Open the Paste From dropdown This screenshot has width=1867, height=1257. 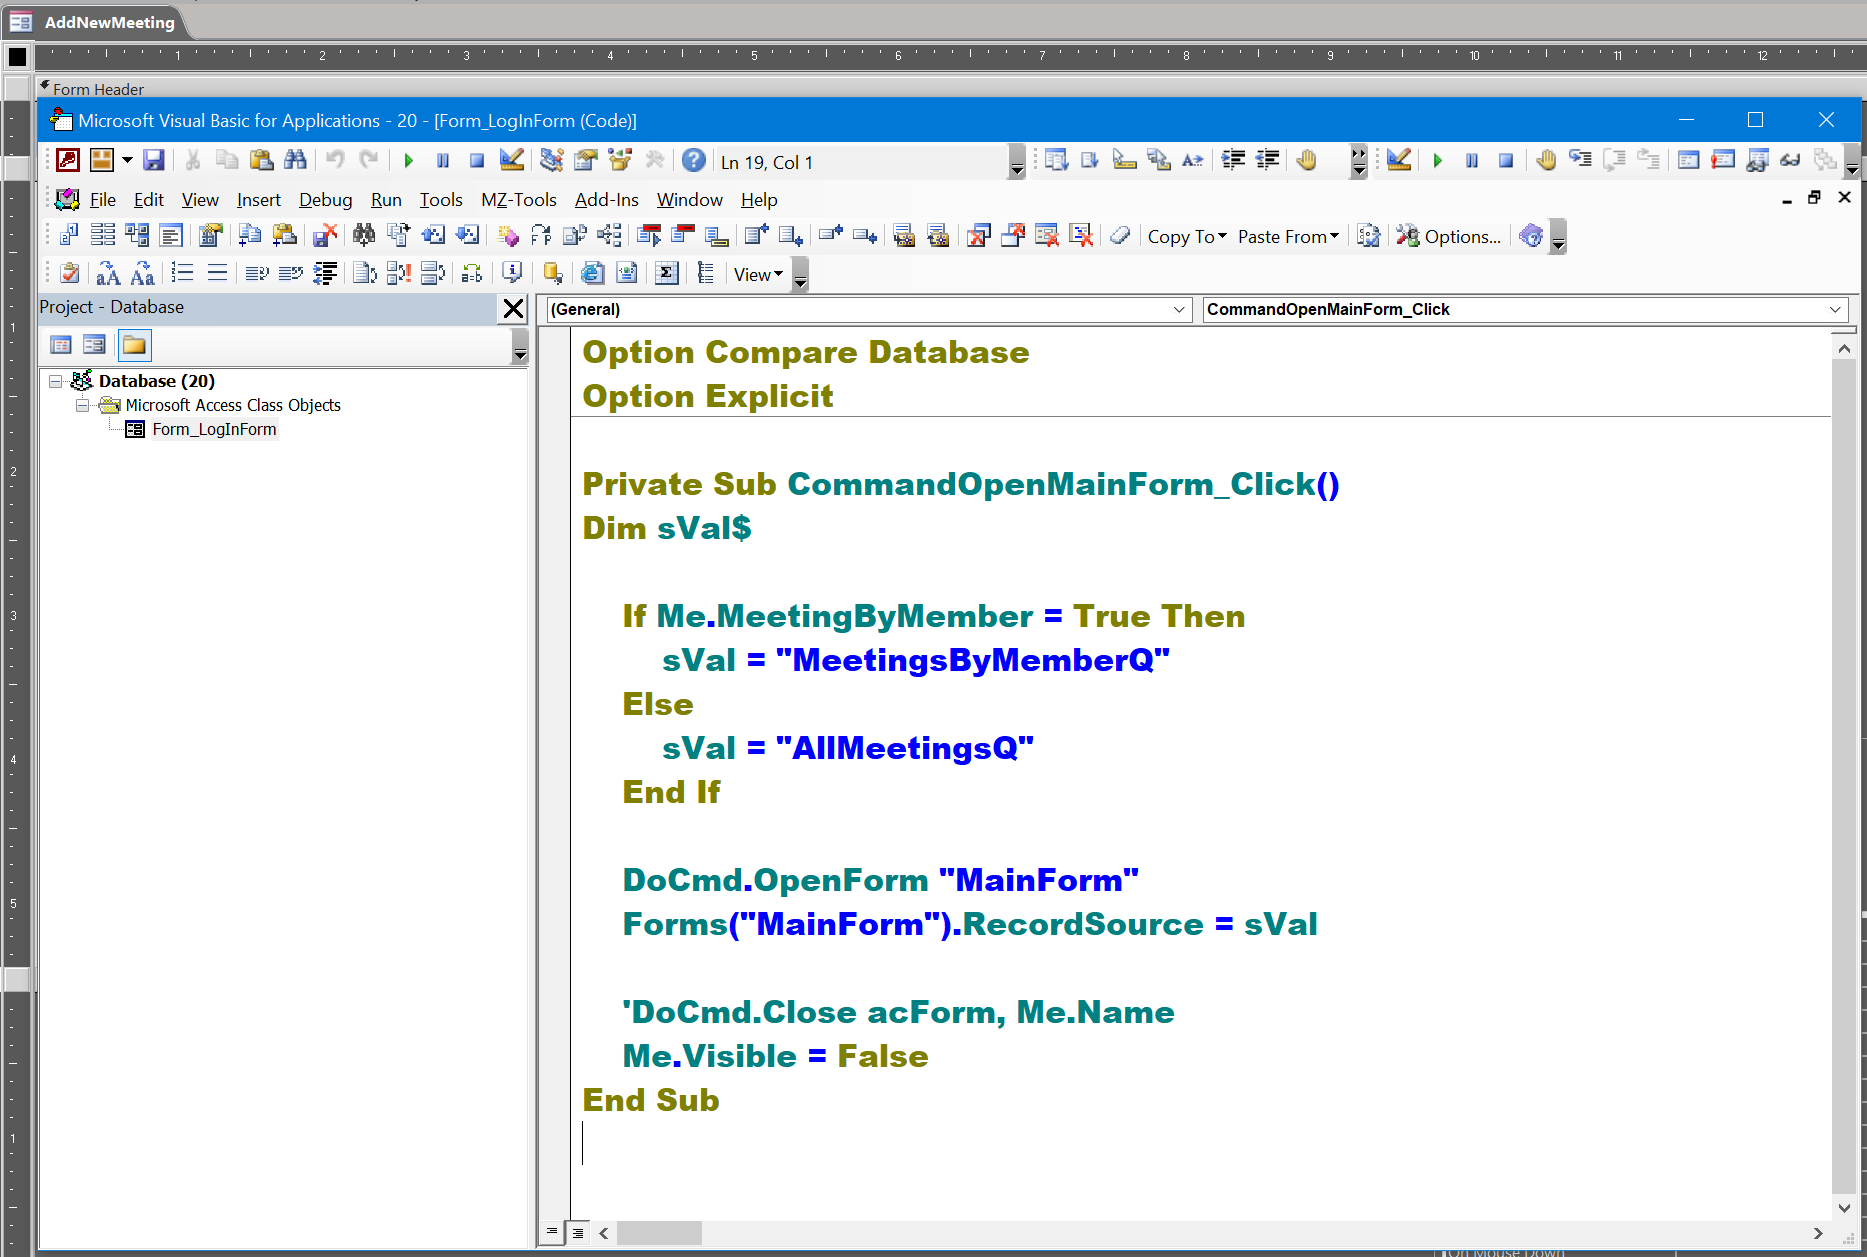(1288, 236)
